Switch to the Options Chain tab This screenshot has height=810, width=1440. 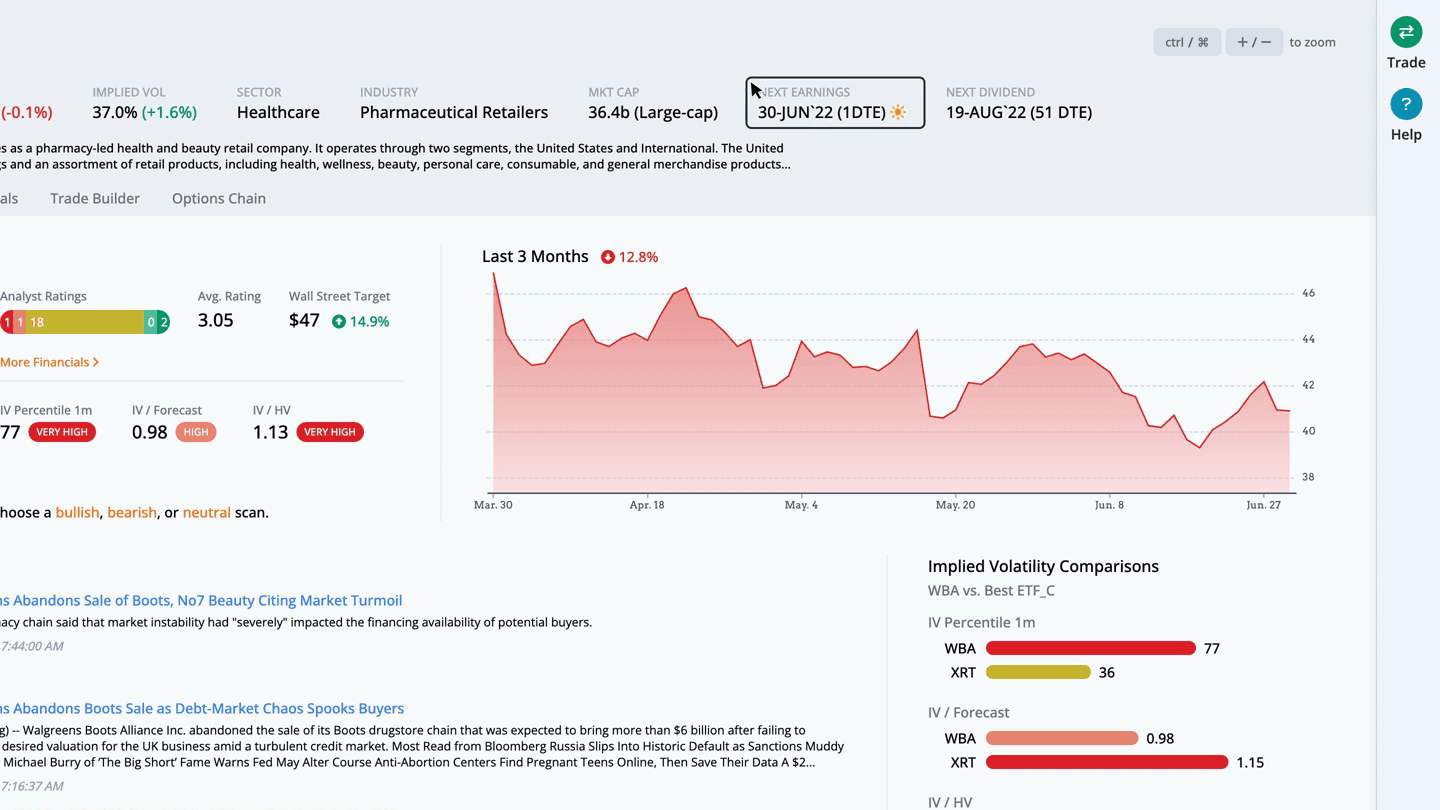point(219,198)
